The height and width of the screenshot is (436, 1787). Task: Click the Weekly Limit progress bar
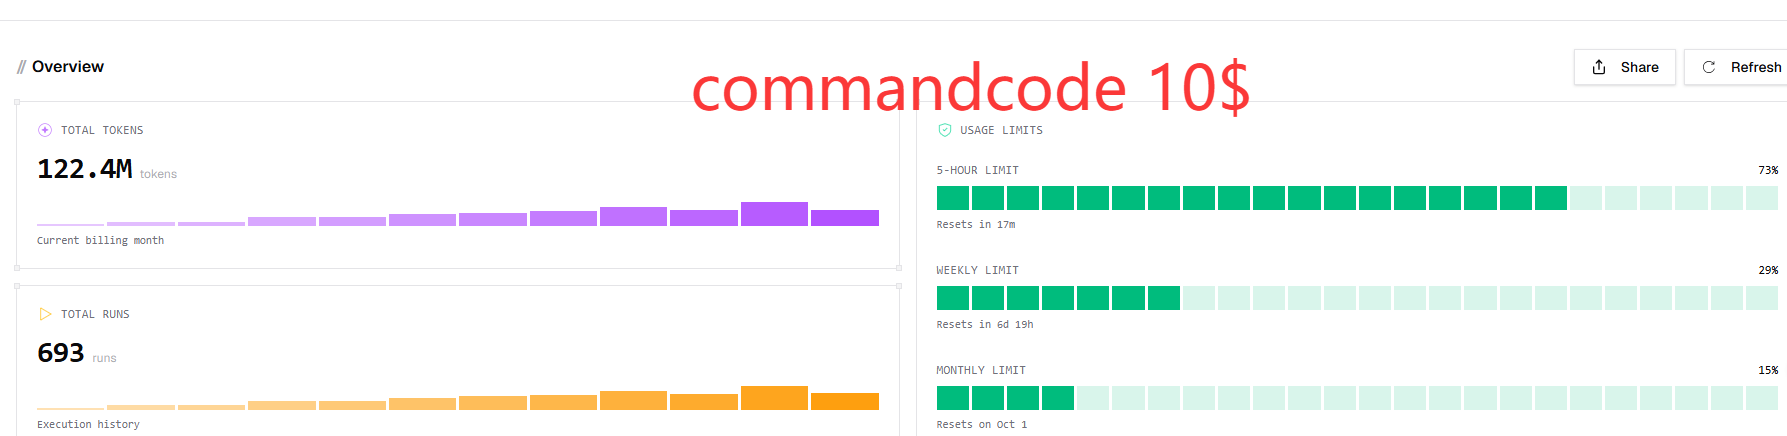[1357, 298]
